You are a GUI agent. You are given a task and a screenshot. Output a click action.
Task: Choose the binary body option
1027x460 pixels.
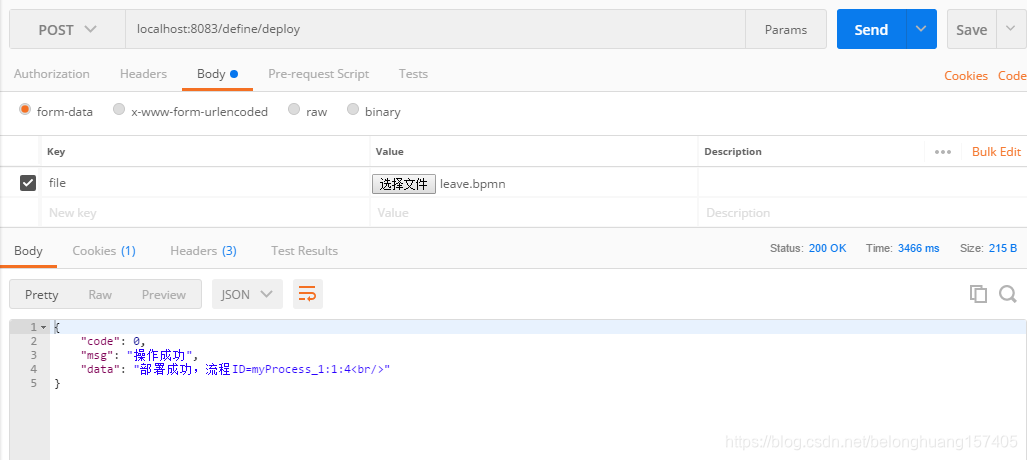pyautogui.click(x=353, y=109)
